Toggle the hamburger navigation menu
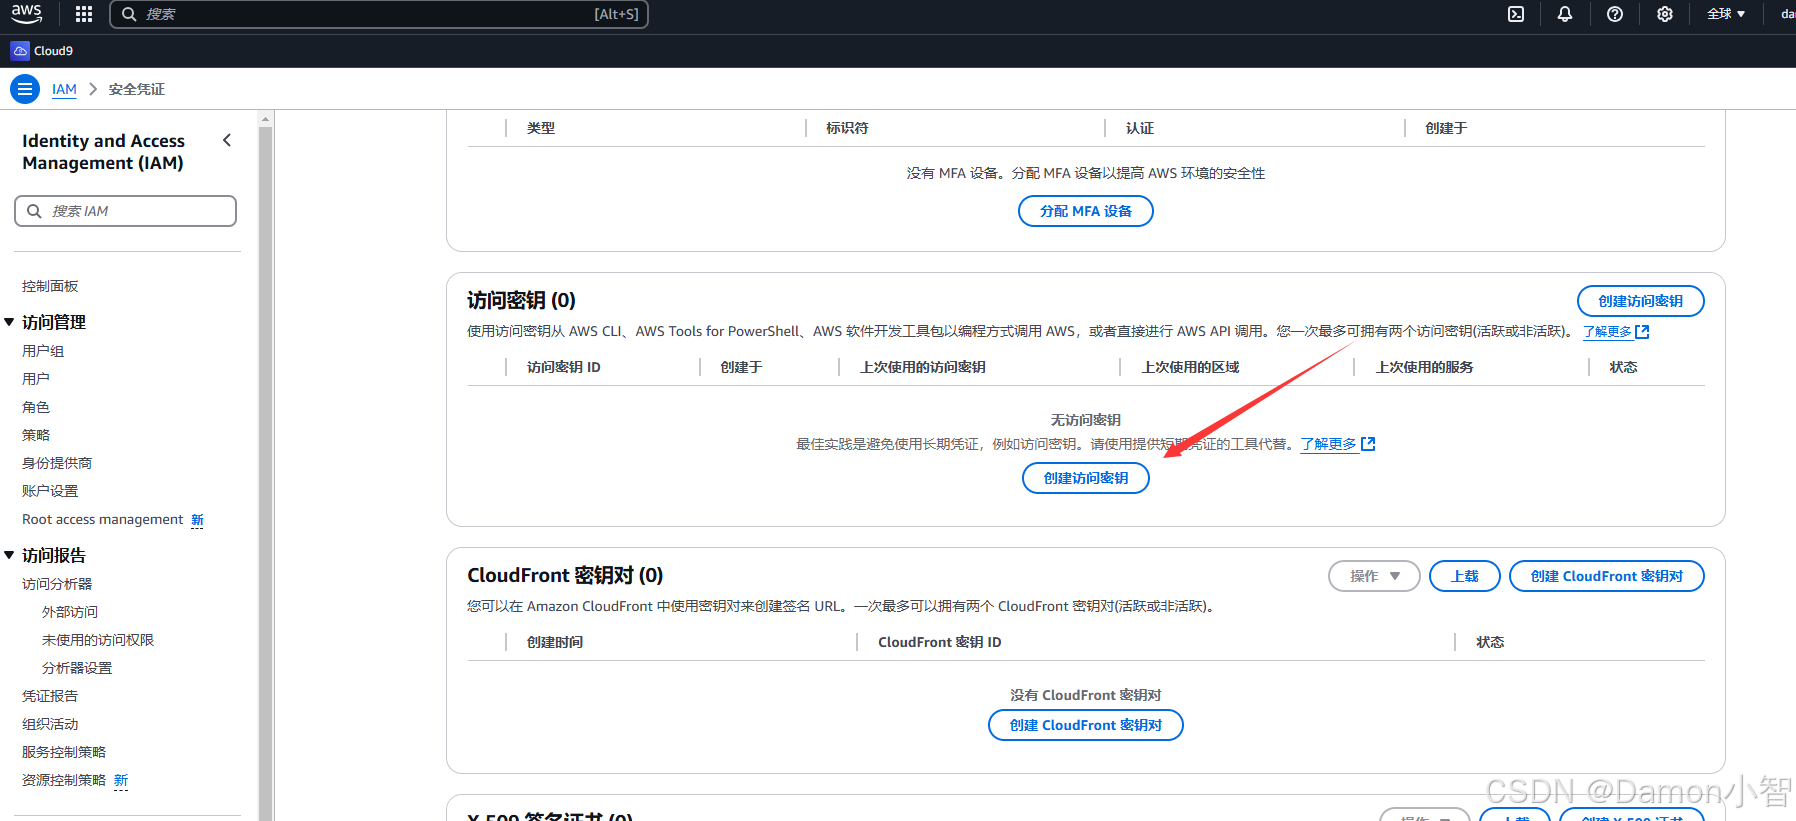 click(x=25, y=89)
